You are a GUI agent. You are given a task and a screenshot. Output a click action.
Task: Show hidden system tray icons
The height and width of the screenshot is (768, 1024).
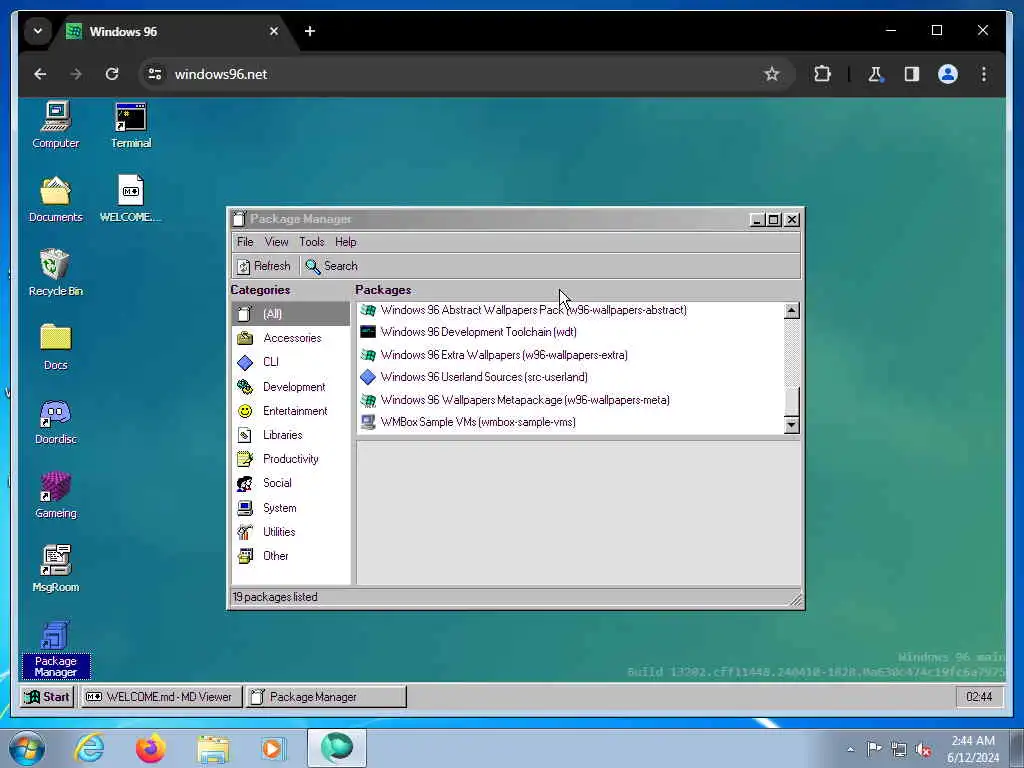pos(850,749)
